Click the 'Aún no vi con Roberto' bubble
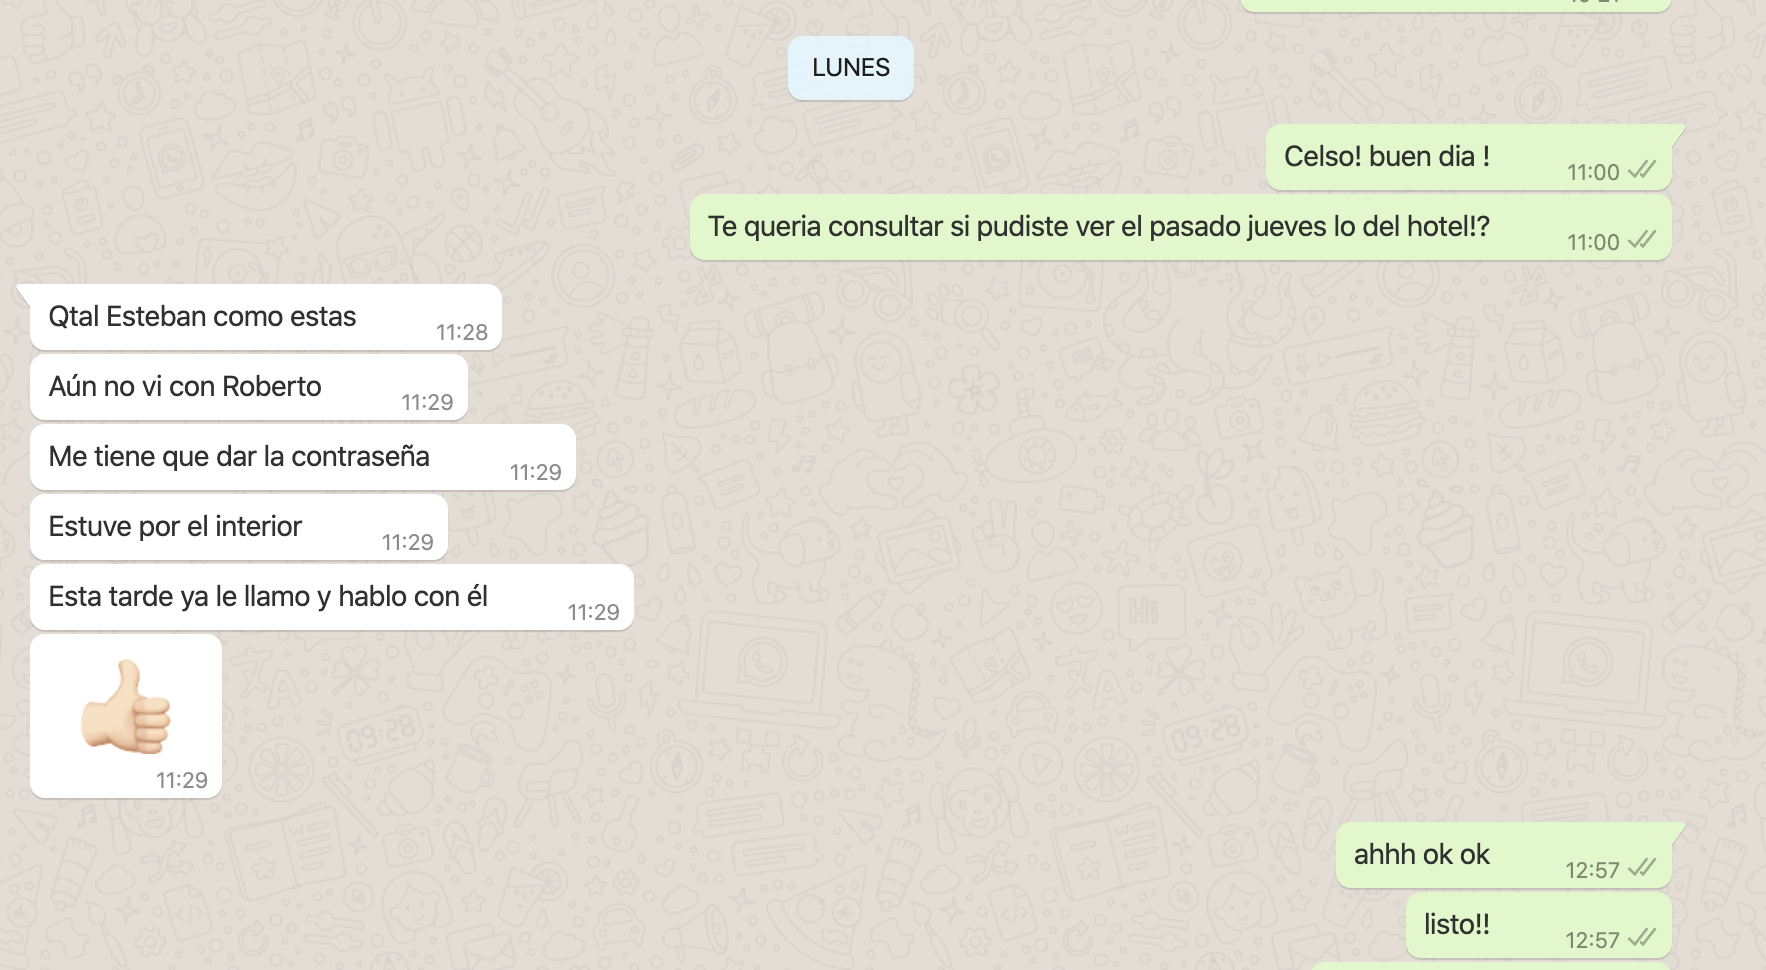Screen dimensions: 1766x970 pos(249,387)
